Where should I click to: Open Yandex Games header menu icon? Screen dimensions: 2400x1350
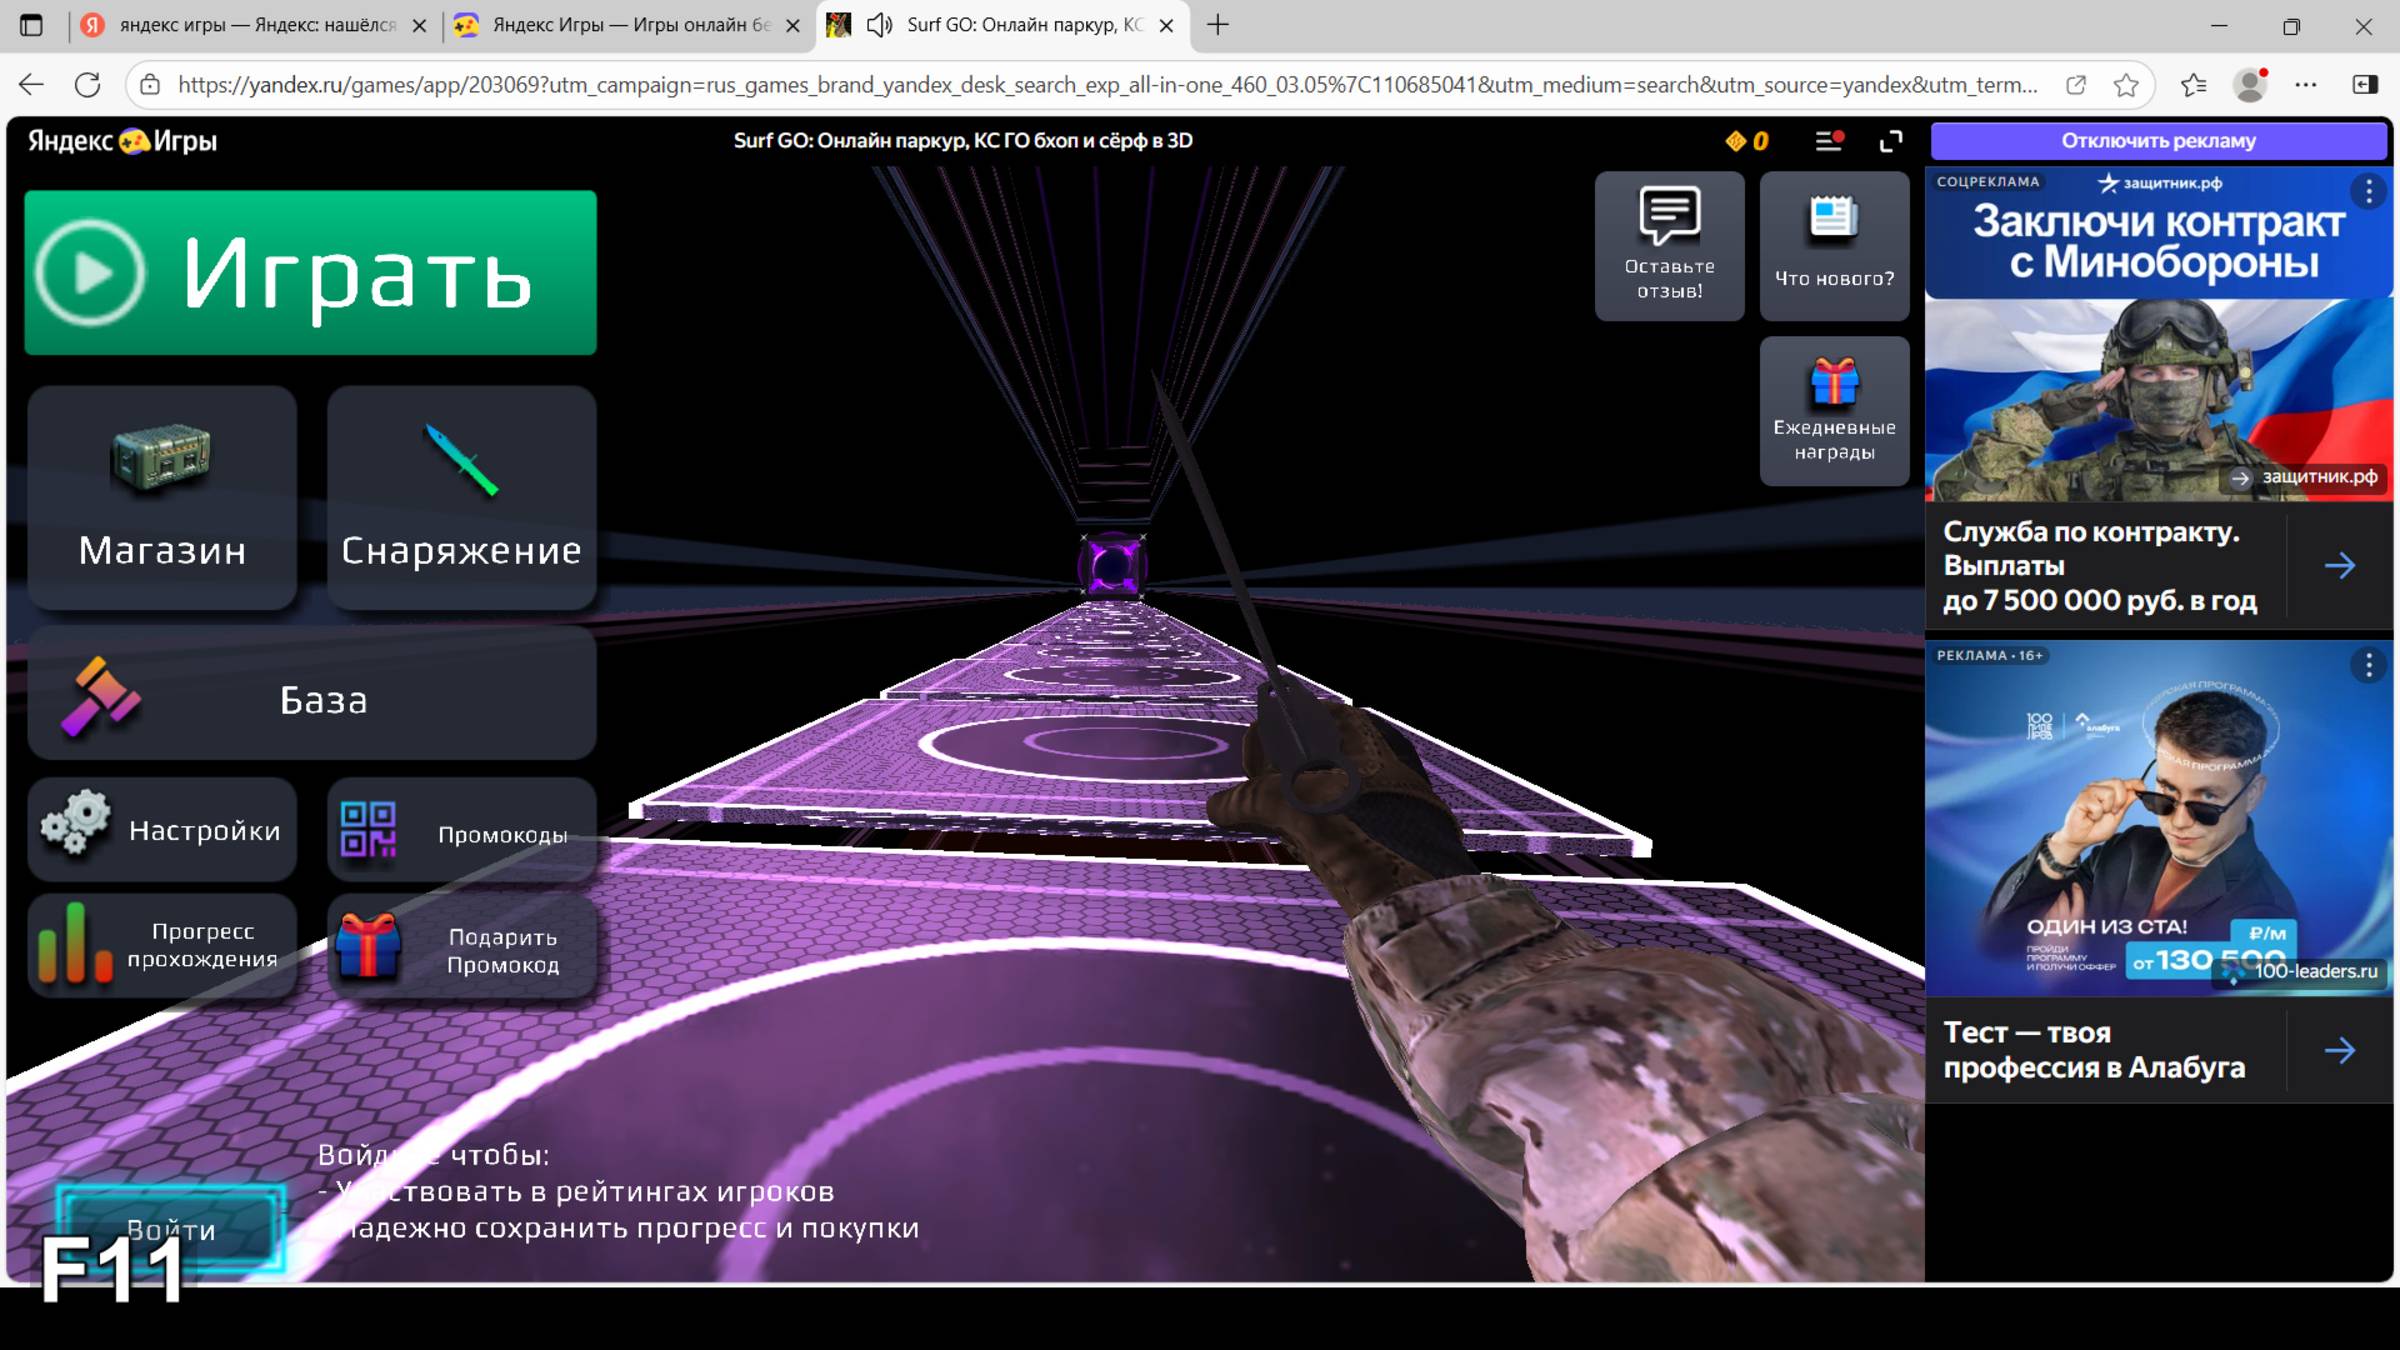point(1828,142)
